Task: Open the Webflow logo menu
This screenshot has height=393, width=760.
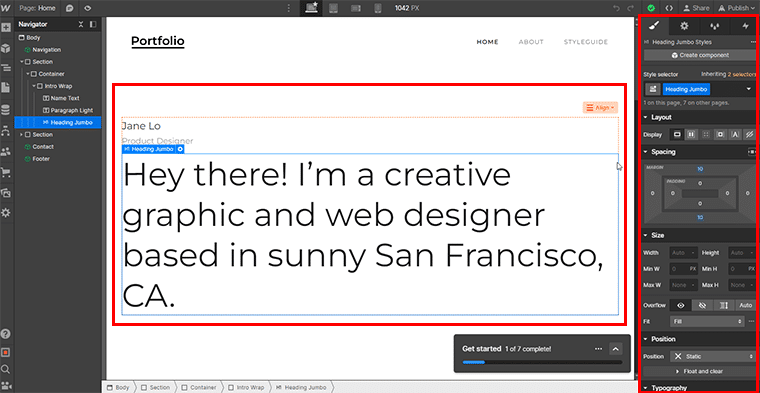Action: tap(6, 8)
